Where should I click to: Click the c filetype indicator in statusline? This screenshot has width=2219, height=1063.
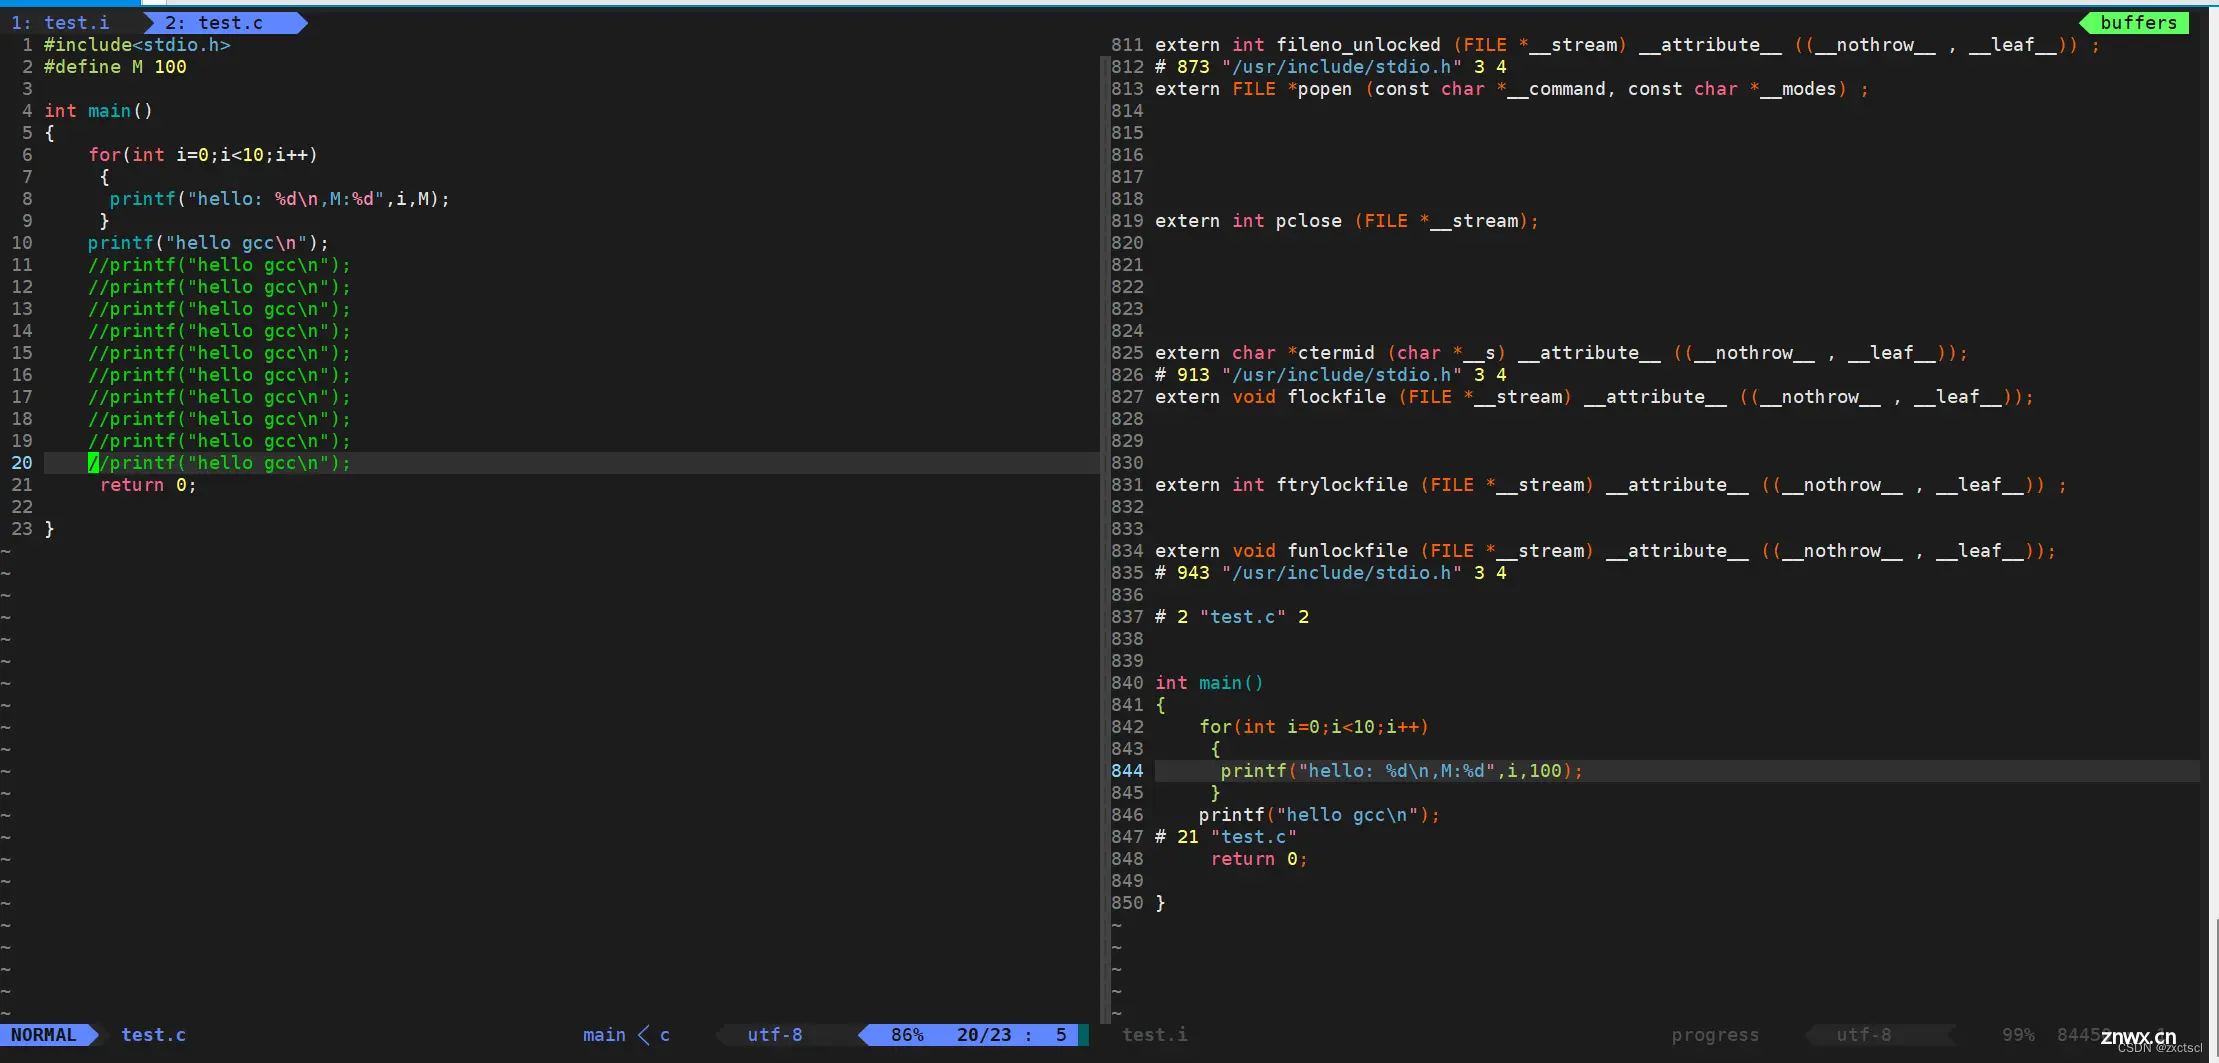point(665,1035)
